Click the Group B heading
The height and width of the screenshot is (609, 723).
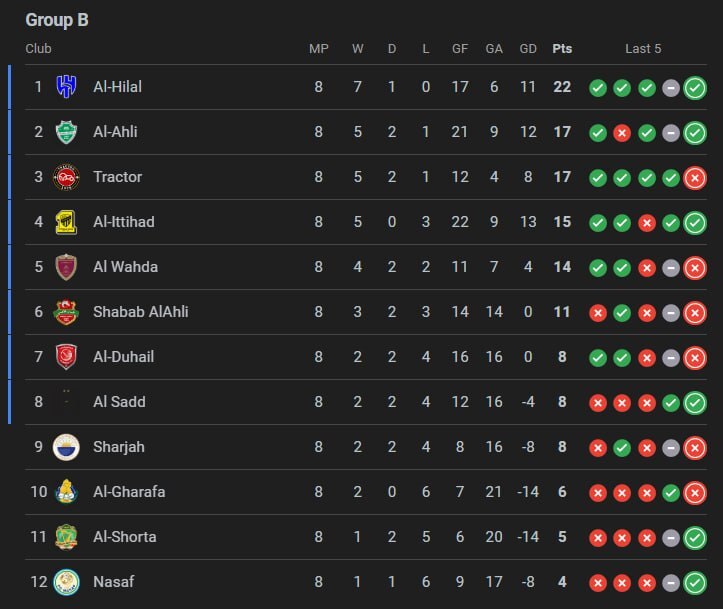[x=57, y=20]
